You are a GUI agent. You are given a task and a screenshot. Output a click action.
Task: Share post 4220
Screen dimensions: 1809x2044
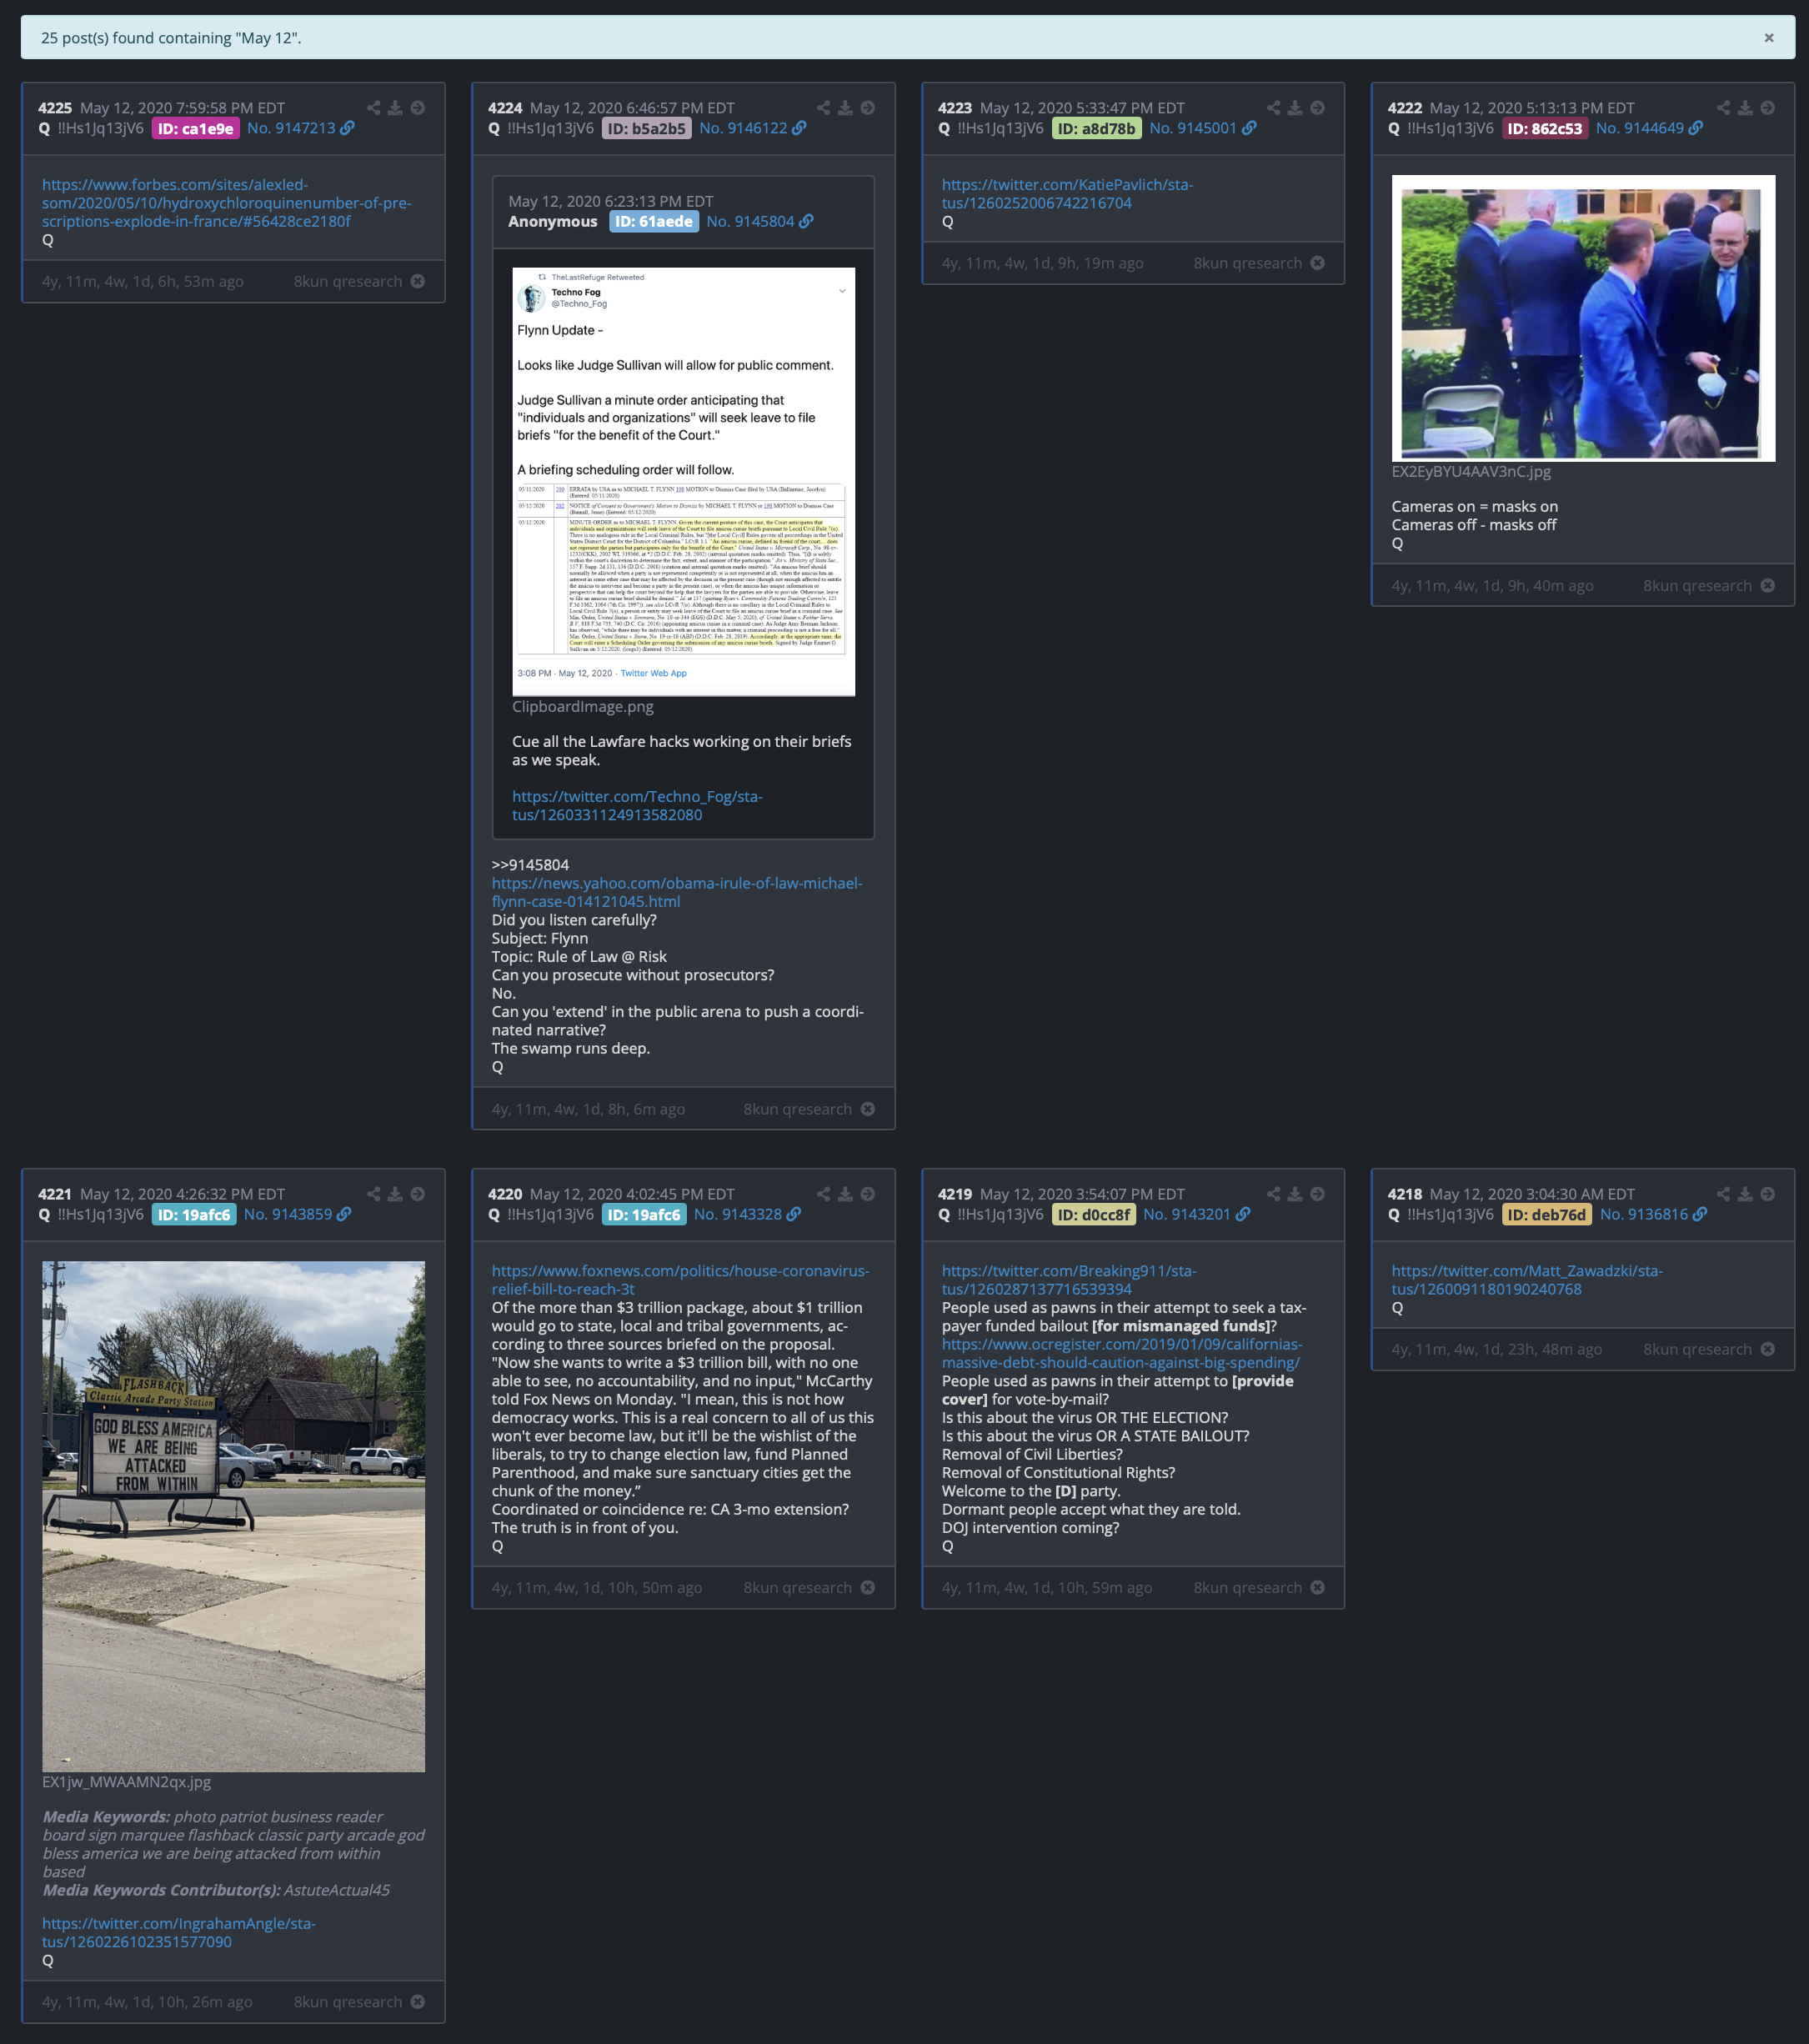pyautogui.click(x=823, y=1194)
